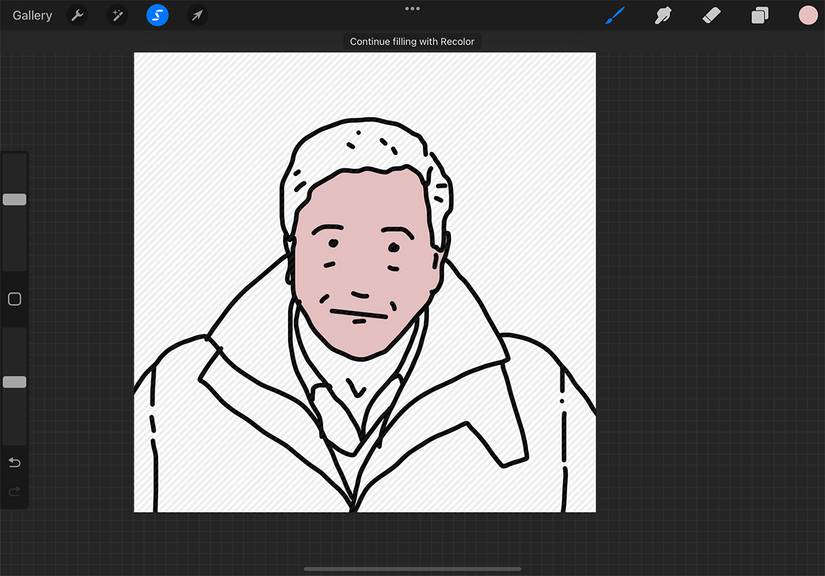The image size is (825, 576).
Task: Adjust the brush size slider
Action: click(x=14, y=199)
